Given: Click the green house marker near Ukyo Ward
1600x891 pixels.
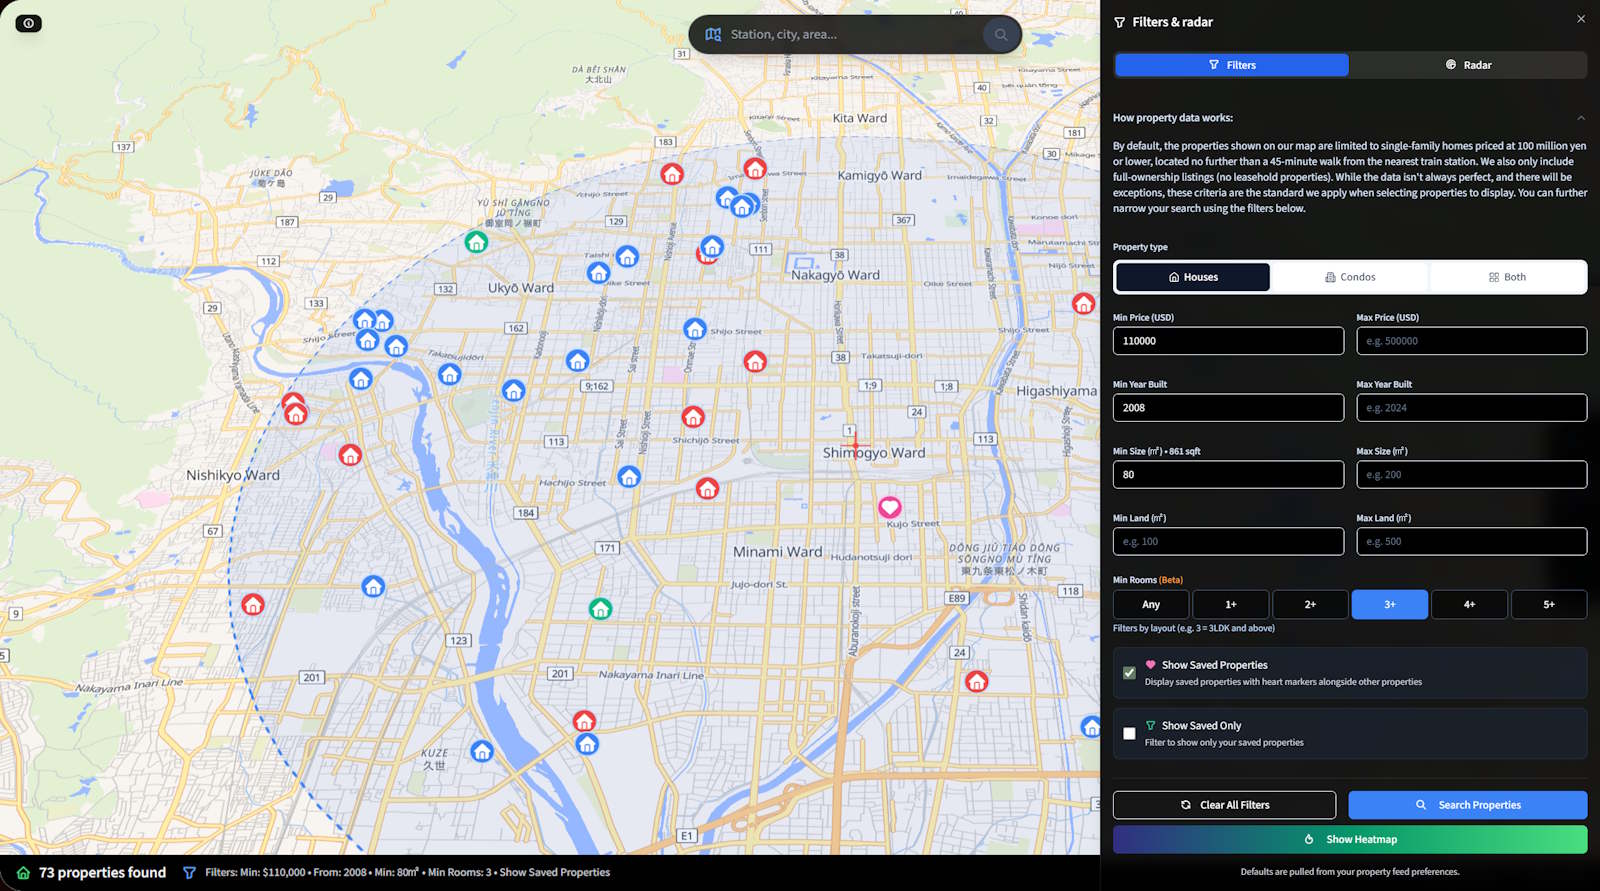Looking at the screenshot, I should click(x=476, y=241).
